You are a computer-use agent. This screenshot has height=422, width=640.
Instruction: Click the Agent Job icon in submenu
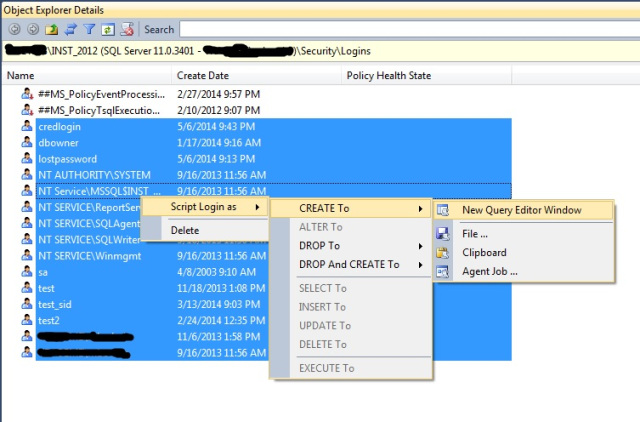pyautogui.click(x=442, y=271)
